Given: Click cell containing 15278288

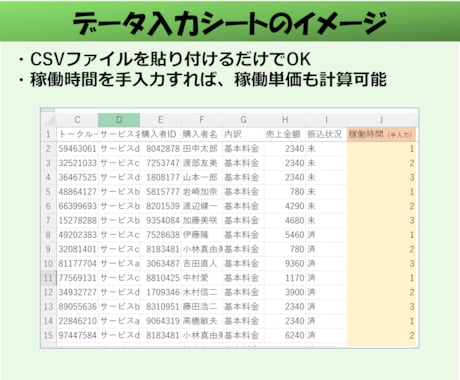Looking at the screenshot, I should pyautogui.click(x=77, y=220).
